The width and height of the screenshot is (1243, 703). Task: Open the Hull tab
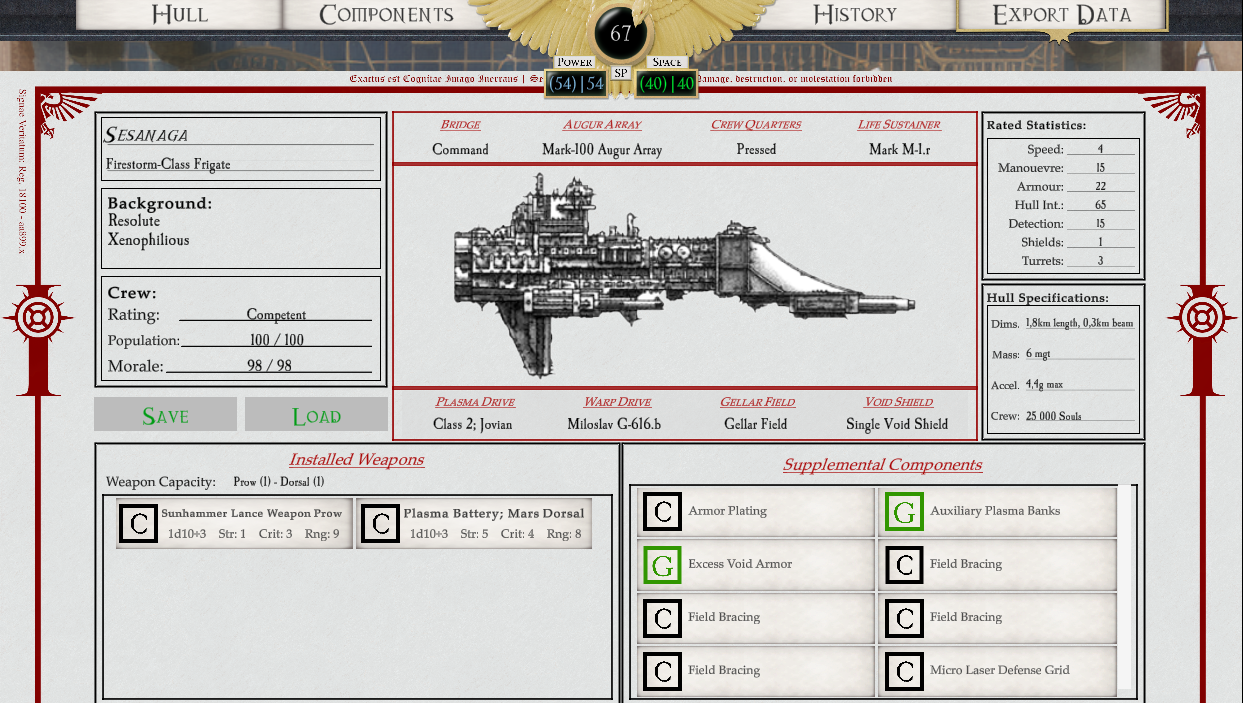tap(180, 14)
